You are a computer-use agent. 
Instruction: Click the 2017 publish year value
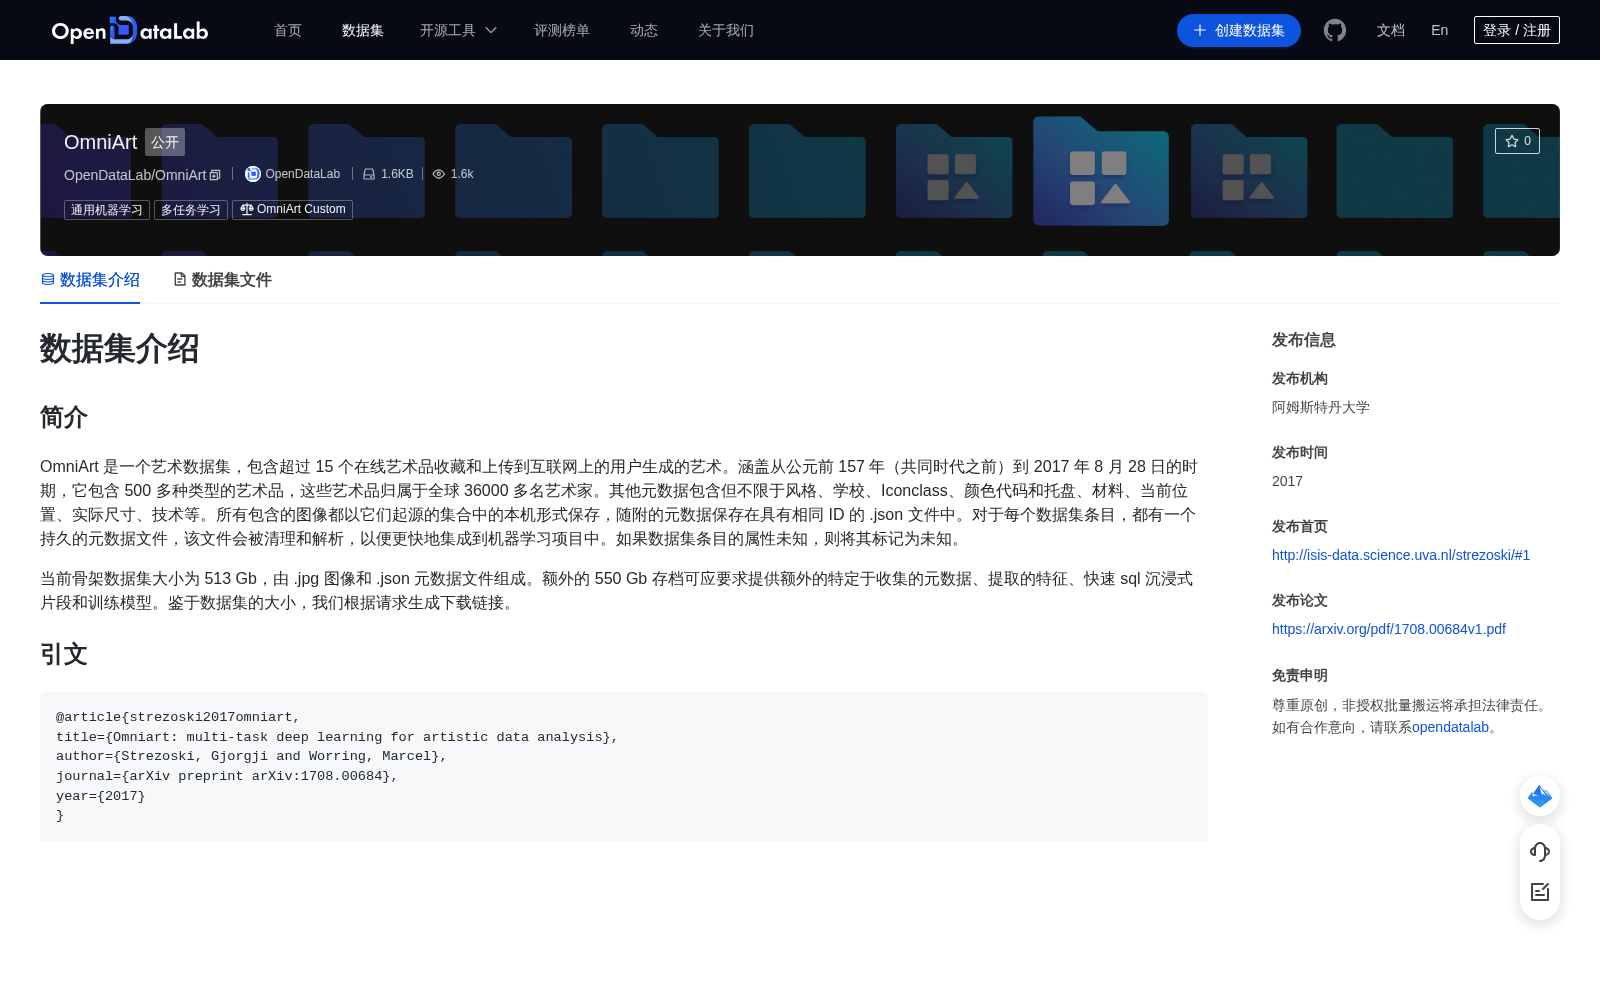click(x=1287, y=481)
